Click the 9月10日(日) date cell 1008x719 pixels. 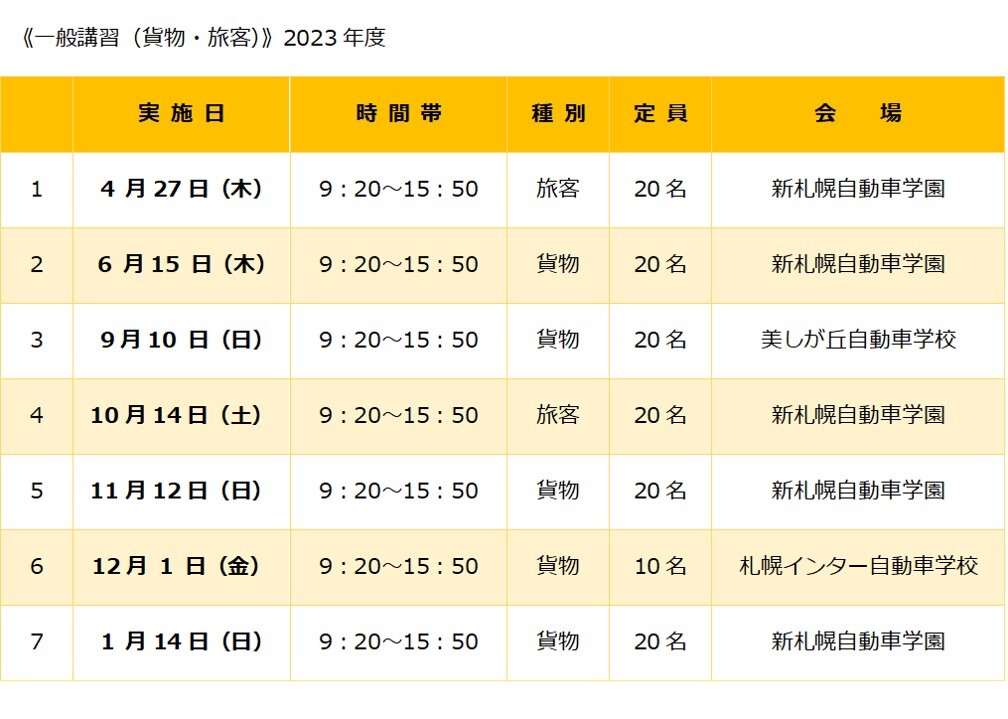click(x=181, y=340)
